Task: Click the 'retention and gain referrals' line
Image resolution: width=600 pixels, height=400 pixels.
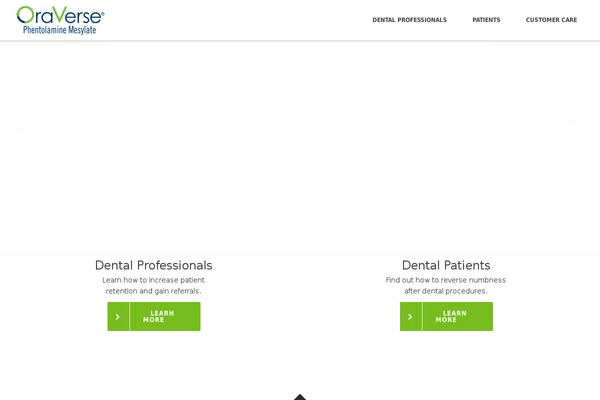Action: [x=153, y=291]
